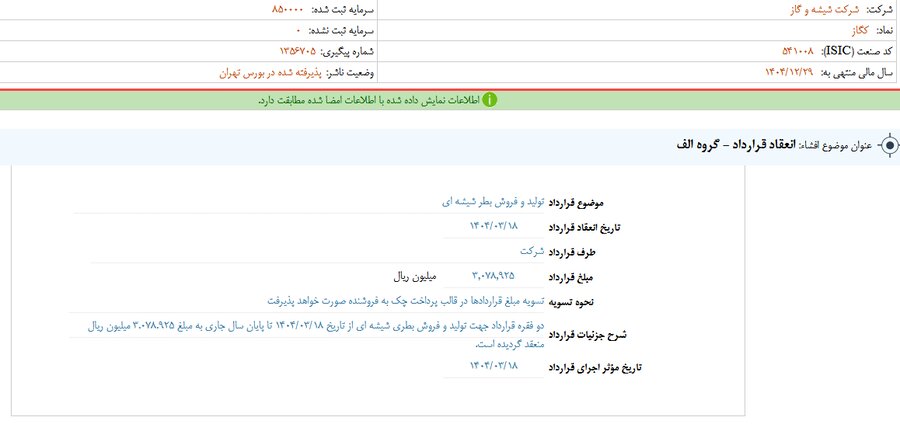Click the label نحوه تسویه
Viewport: 900px width, 438px height.
tap(571, 302)
